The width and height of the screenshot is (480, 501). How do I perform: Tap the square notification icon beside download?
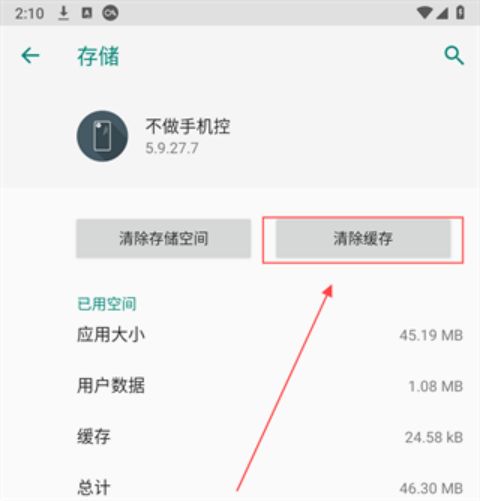tap(87, 13)
